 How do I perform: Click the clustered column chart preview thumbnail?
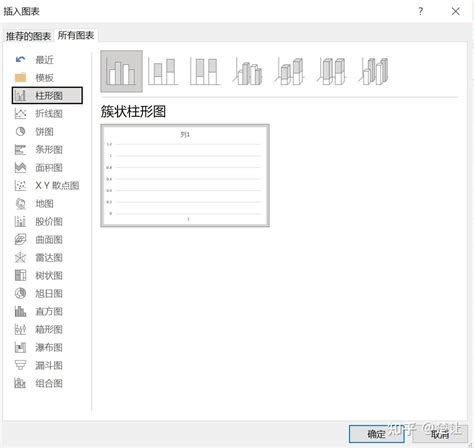pyautogui.click(x=185, y=176)
